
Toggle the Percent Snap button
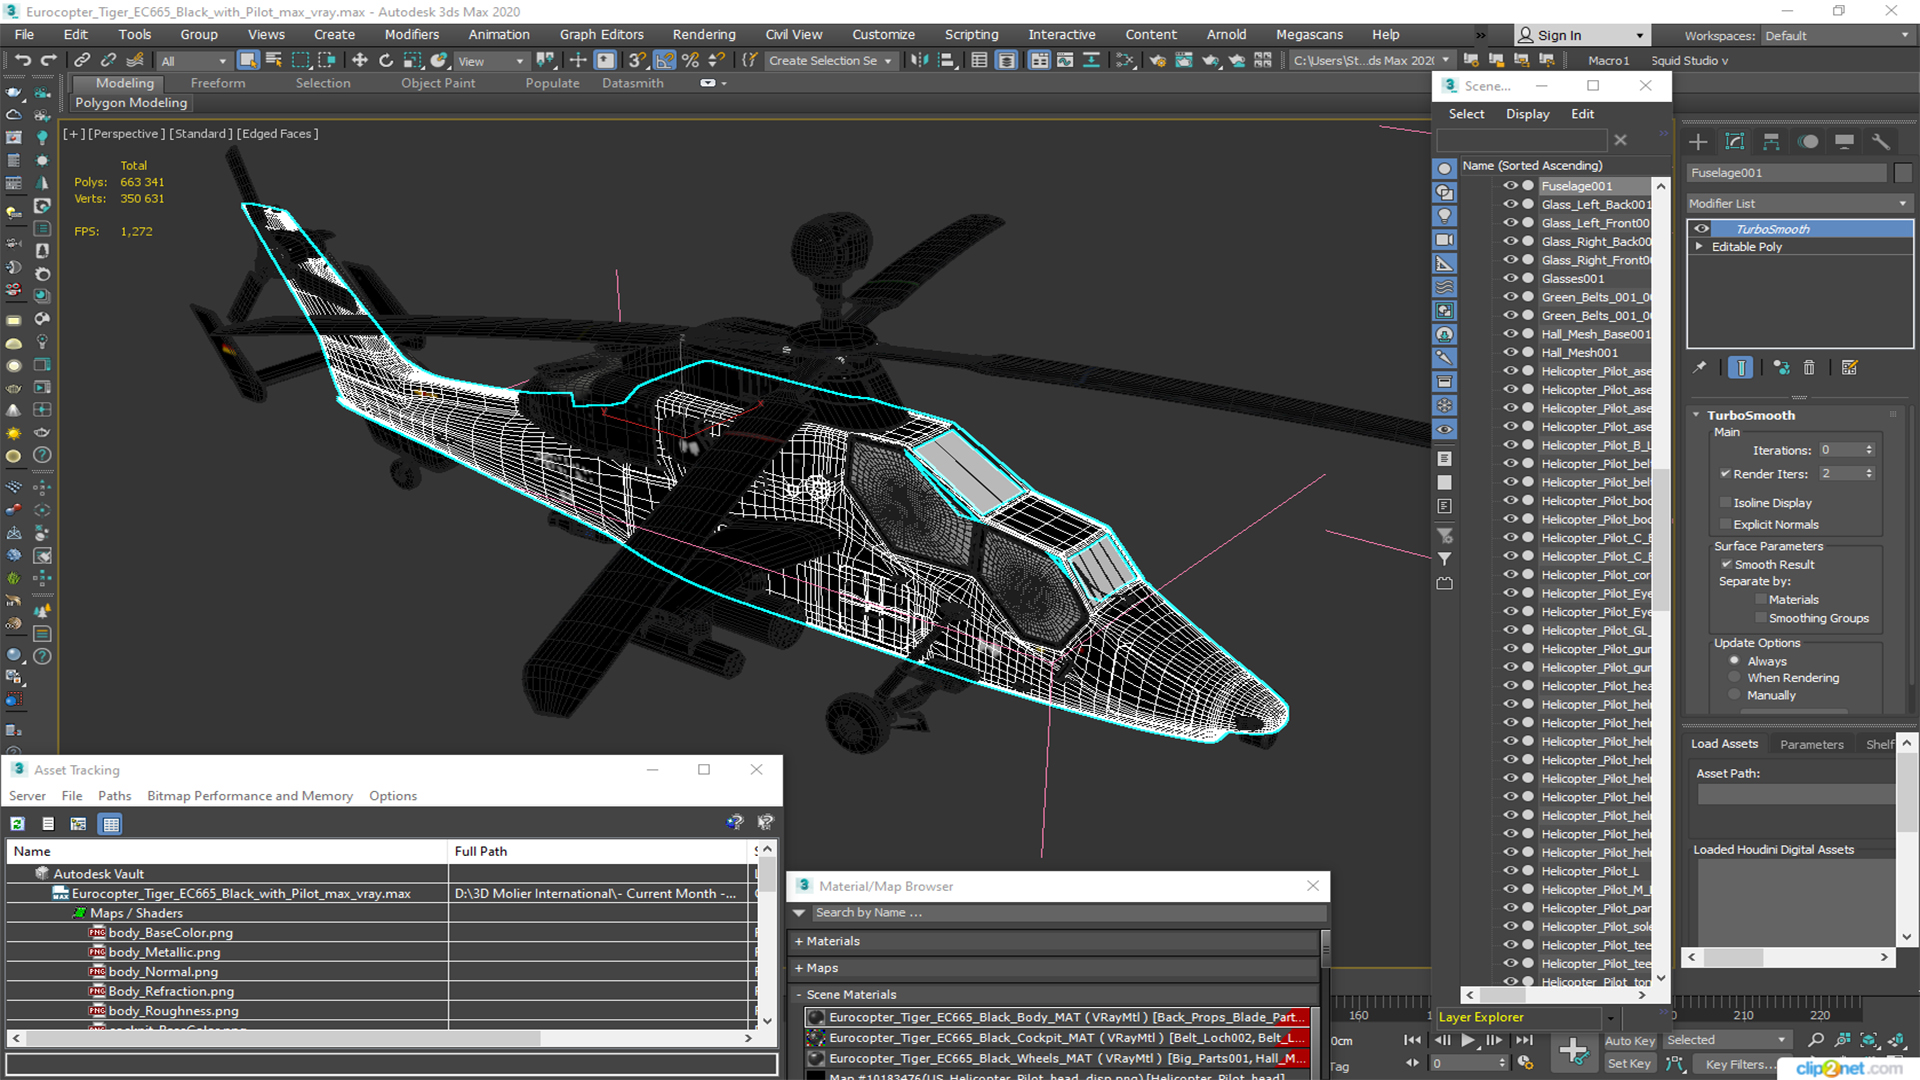click(x=690, y=60)
